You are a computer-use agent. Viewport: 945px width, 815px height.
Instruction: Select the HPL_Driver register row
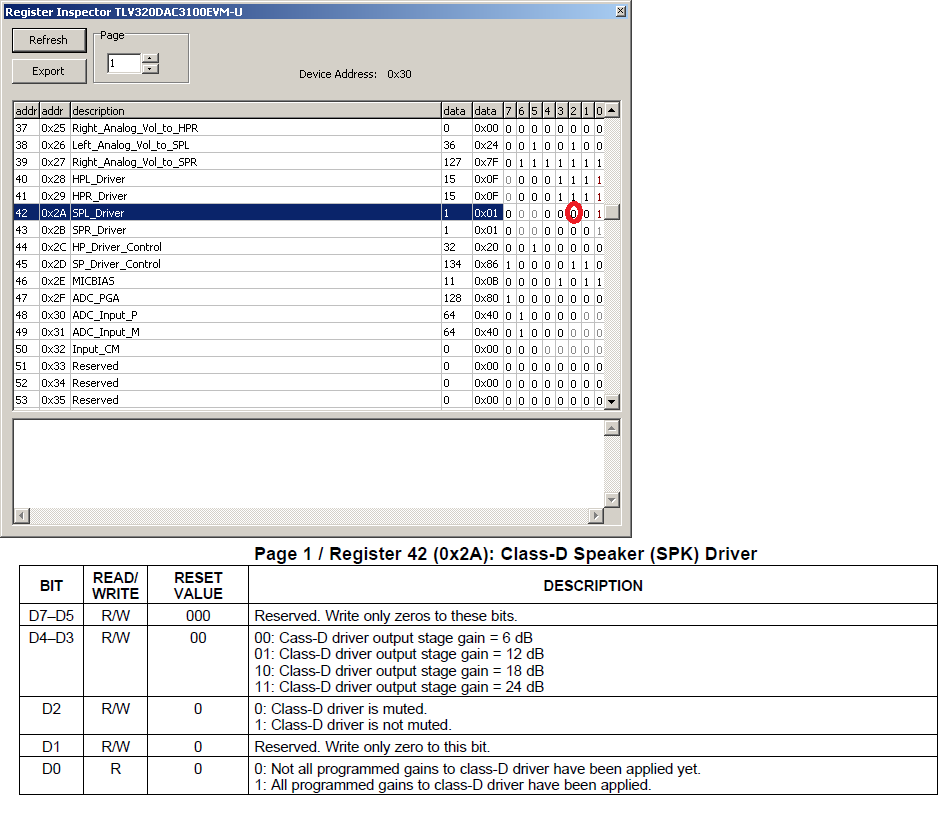309,179
